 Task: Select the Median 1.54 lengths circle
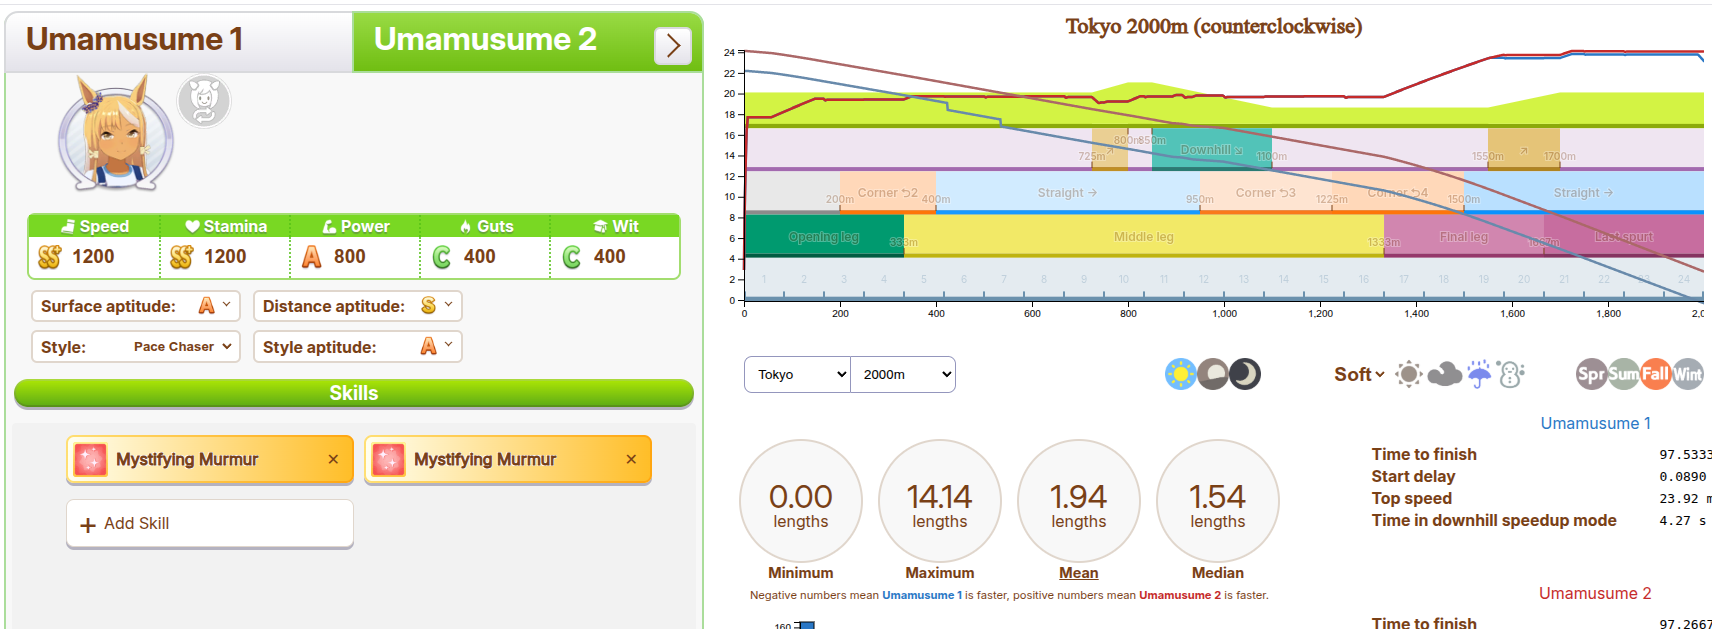click(1218, 501)
